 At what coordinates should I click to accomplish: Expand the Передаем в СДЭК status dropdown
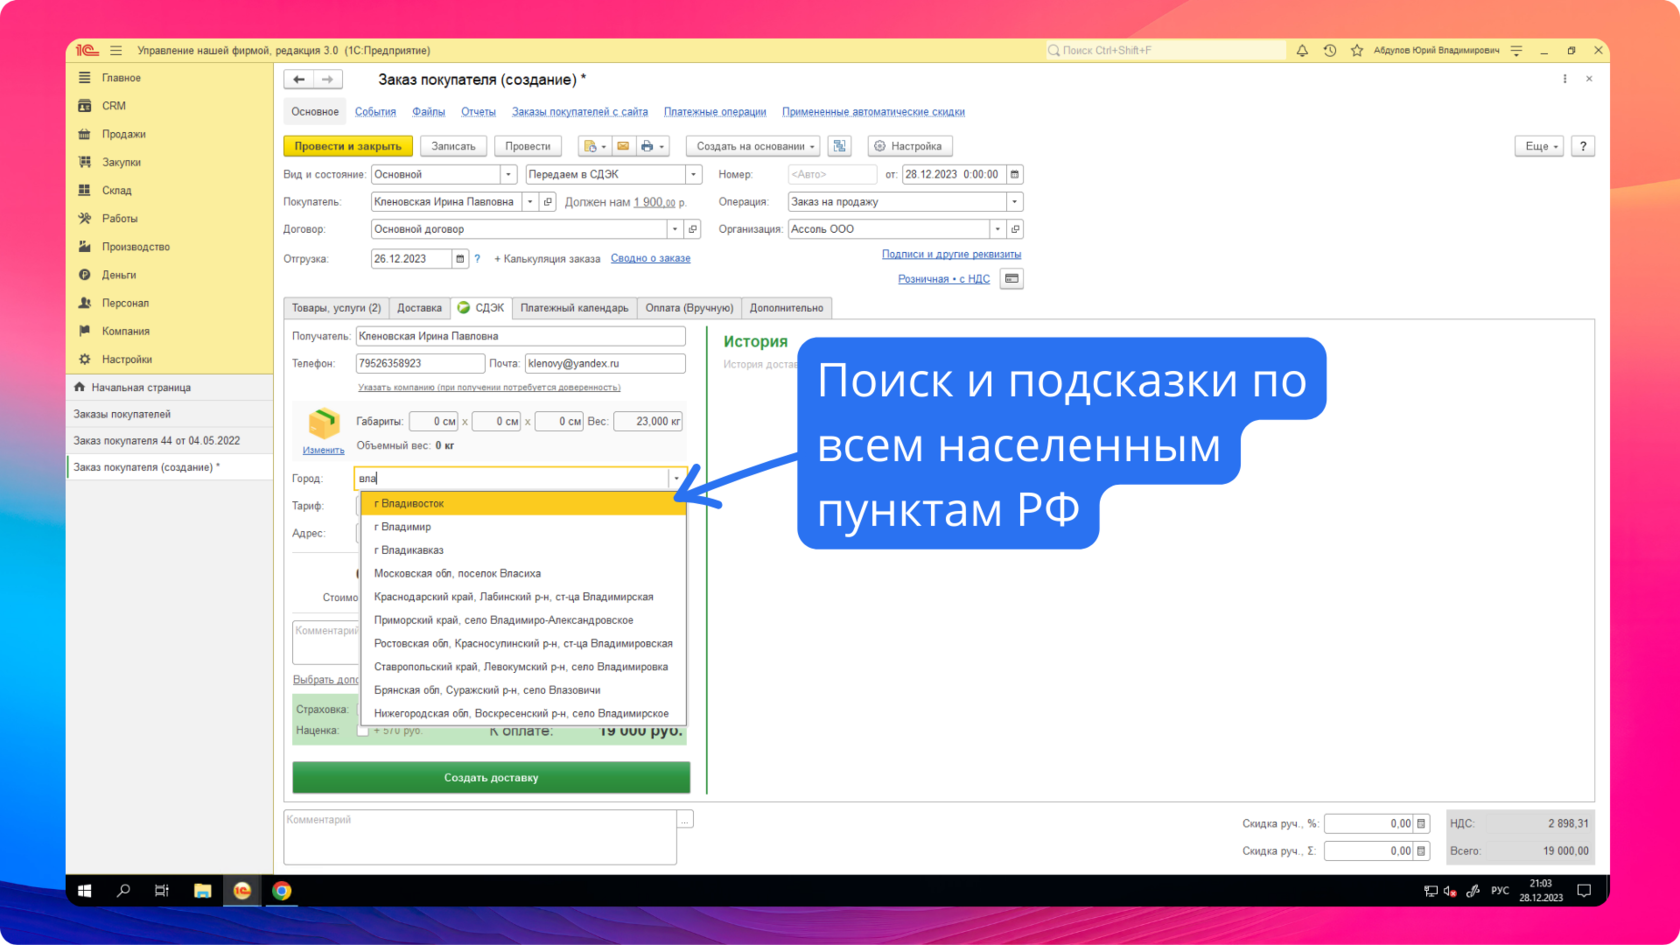click(693, 174)
